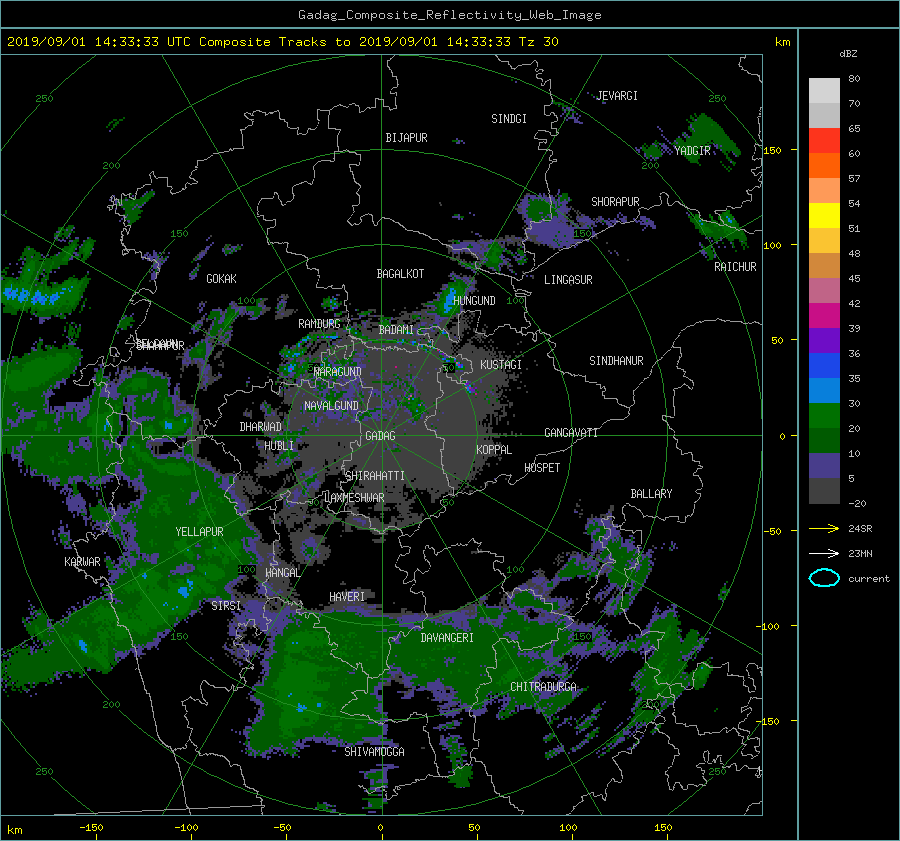Click the NARAGUND city label
This screenshot has width=900, height=841.
point(337,372)
